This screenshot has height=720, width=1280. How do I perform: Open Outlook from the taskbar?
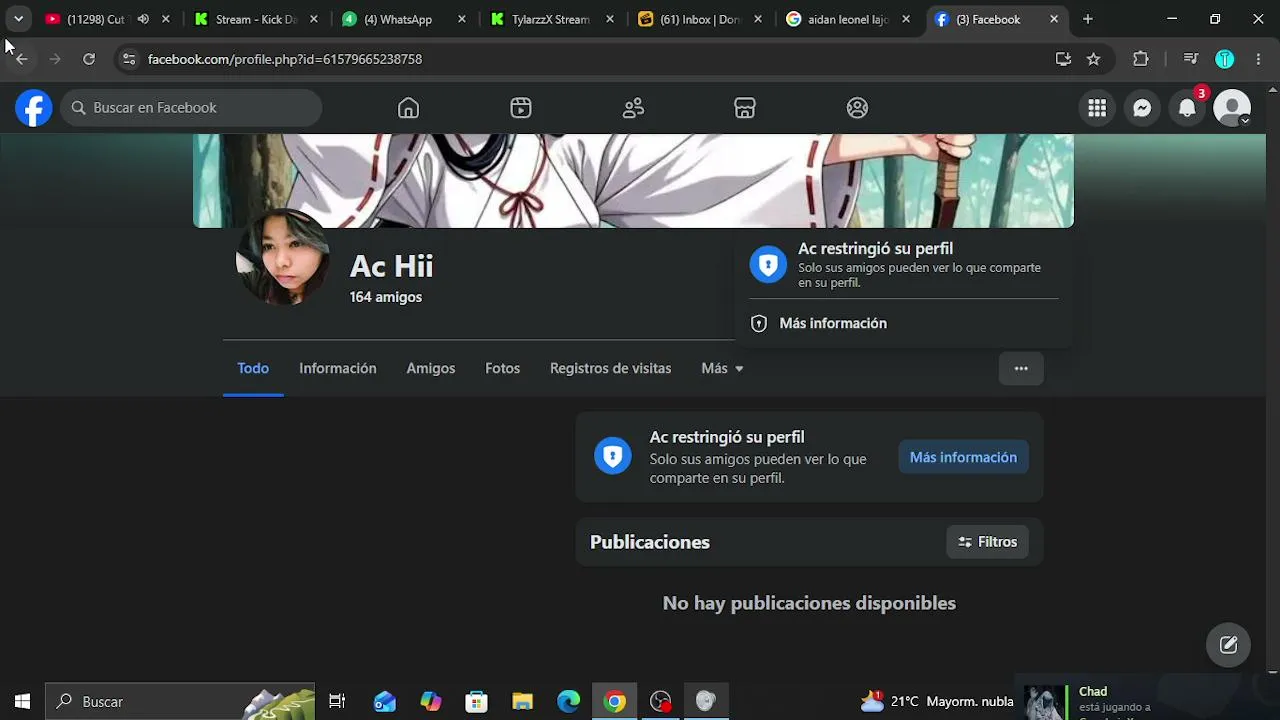384,702
